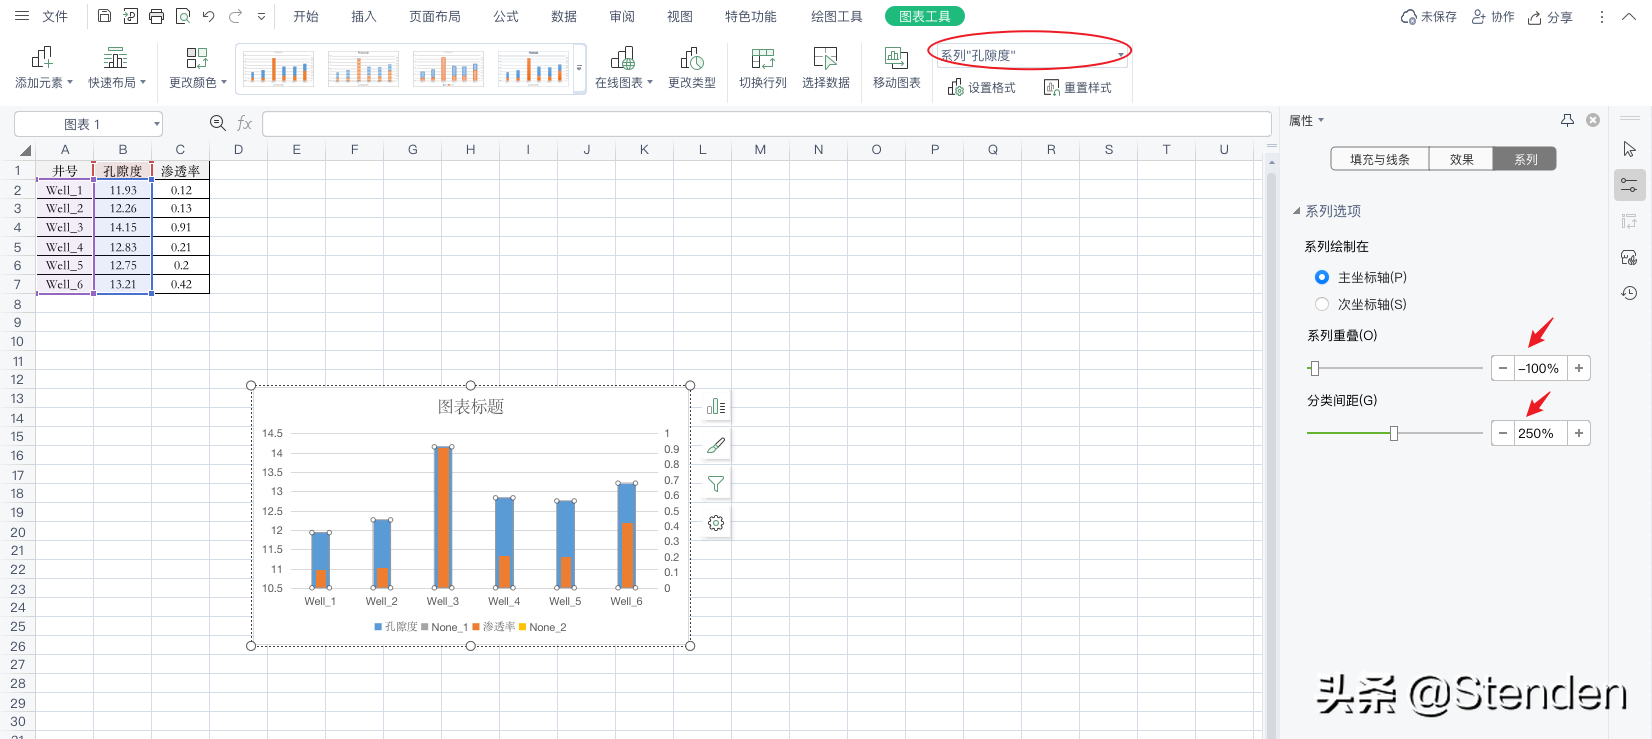Collapse the 系列选项 section
Viewport: 1652px width, 739px height.
pos(1297,211)
